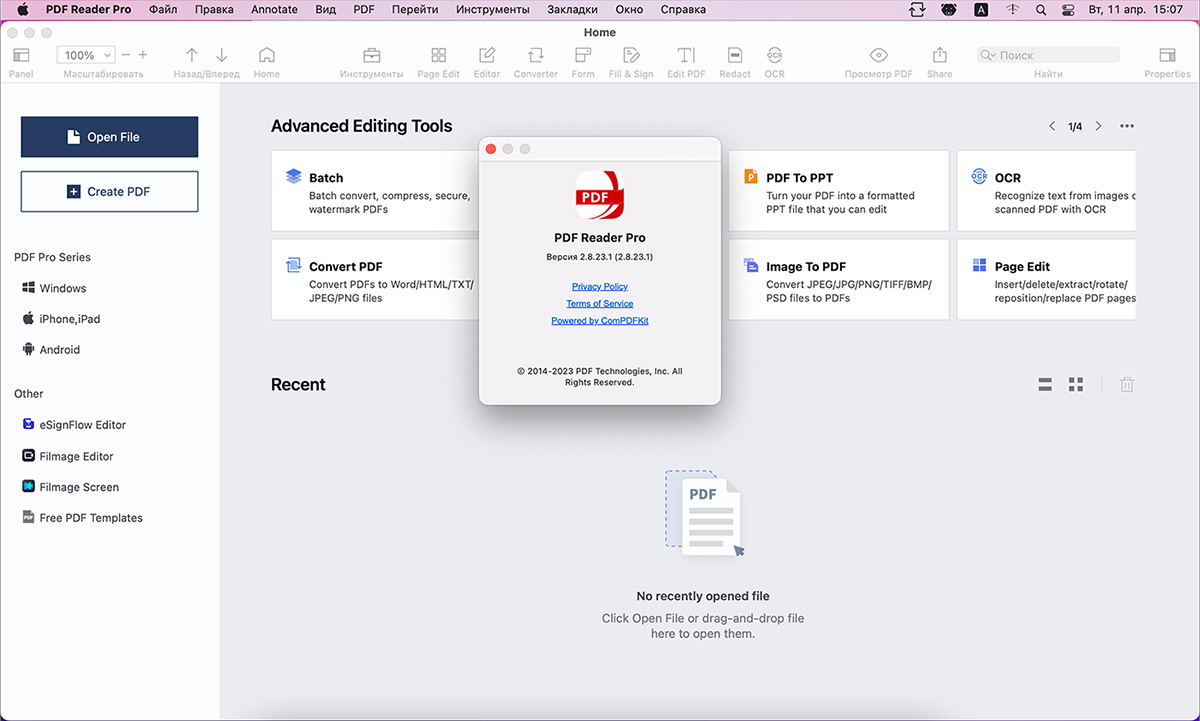Open the Form toolbar icon
This screenshot has height=721, width=1200.
tap(583, 55)
